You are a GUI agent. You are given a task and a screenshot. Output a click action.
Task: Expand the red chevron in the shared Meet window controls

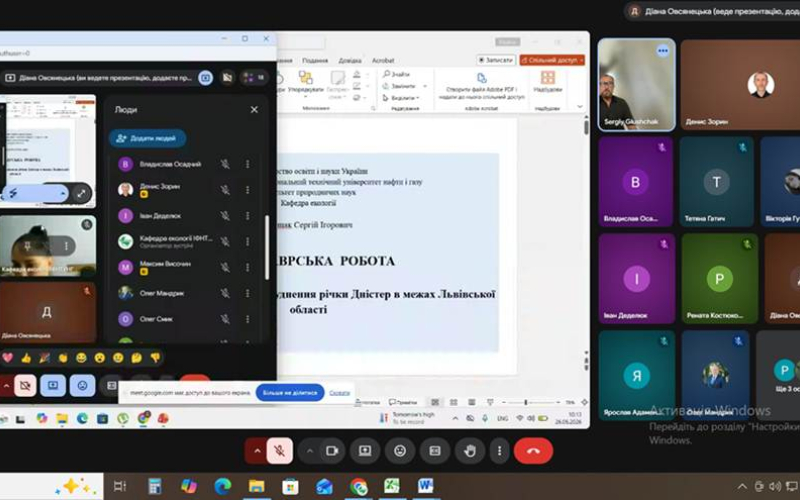(6, 386)
